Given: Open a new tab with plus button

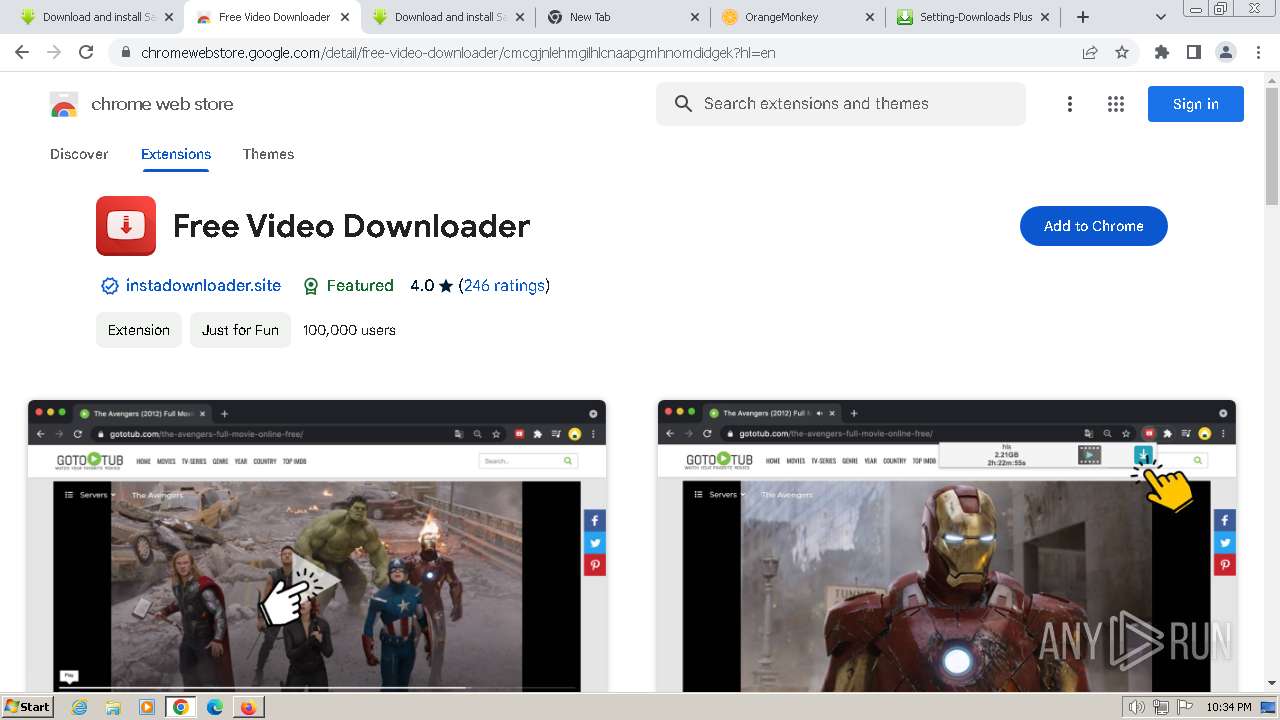Looking at the screenshot, I should (x=1083, y=17).
